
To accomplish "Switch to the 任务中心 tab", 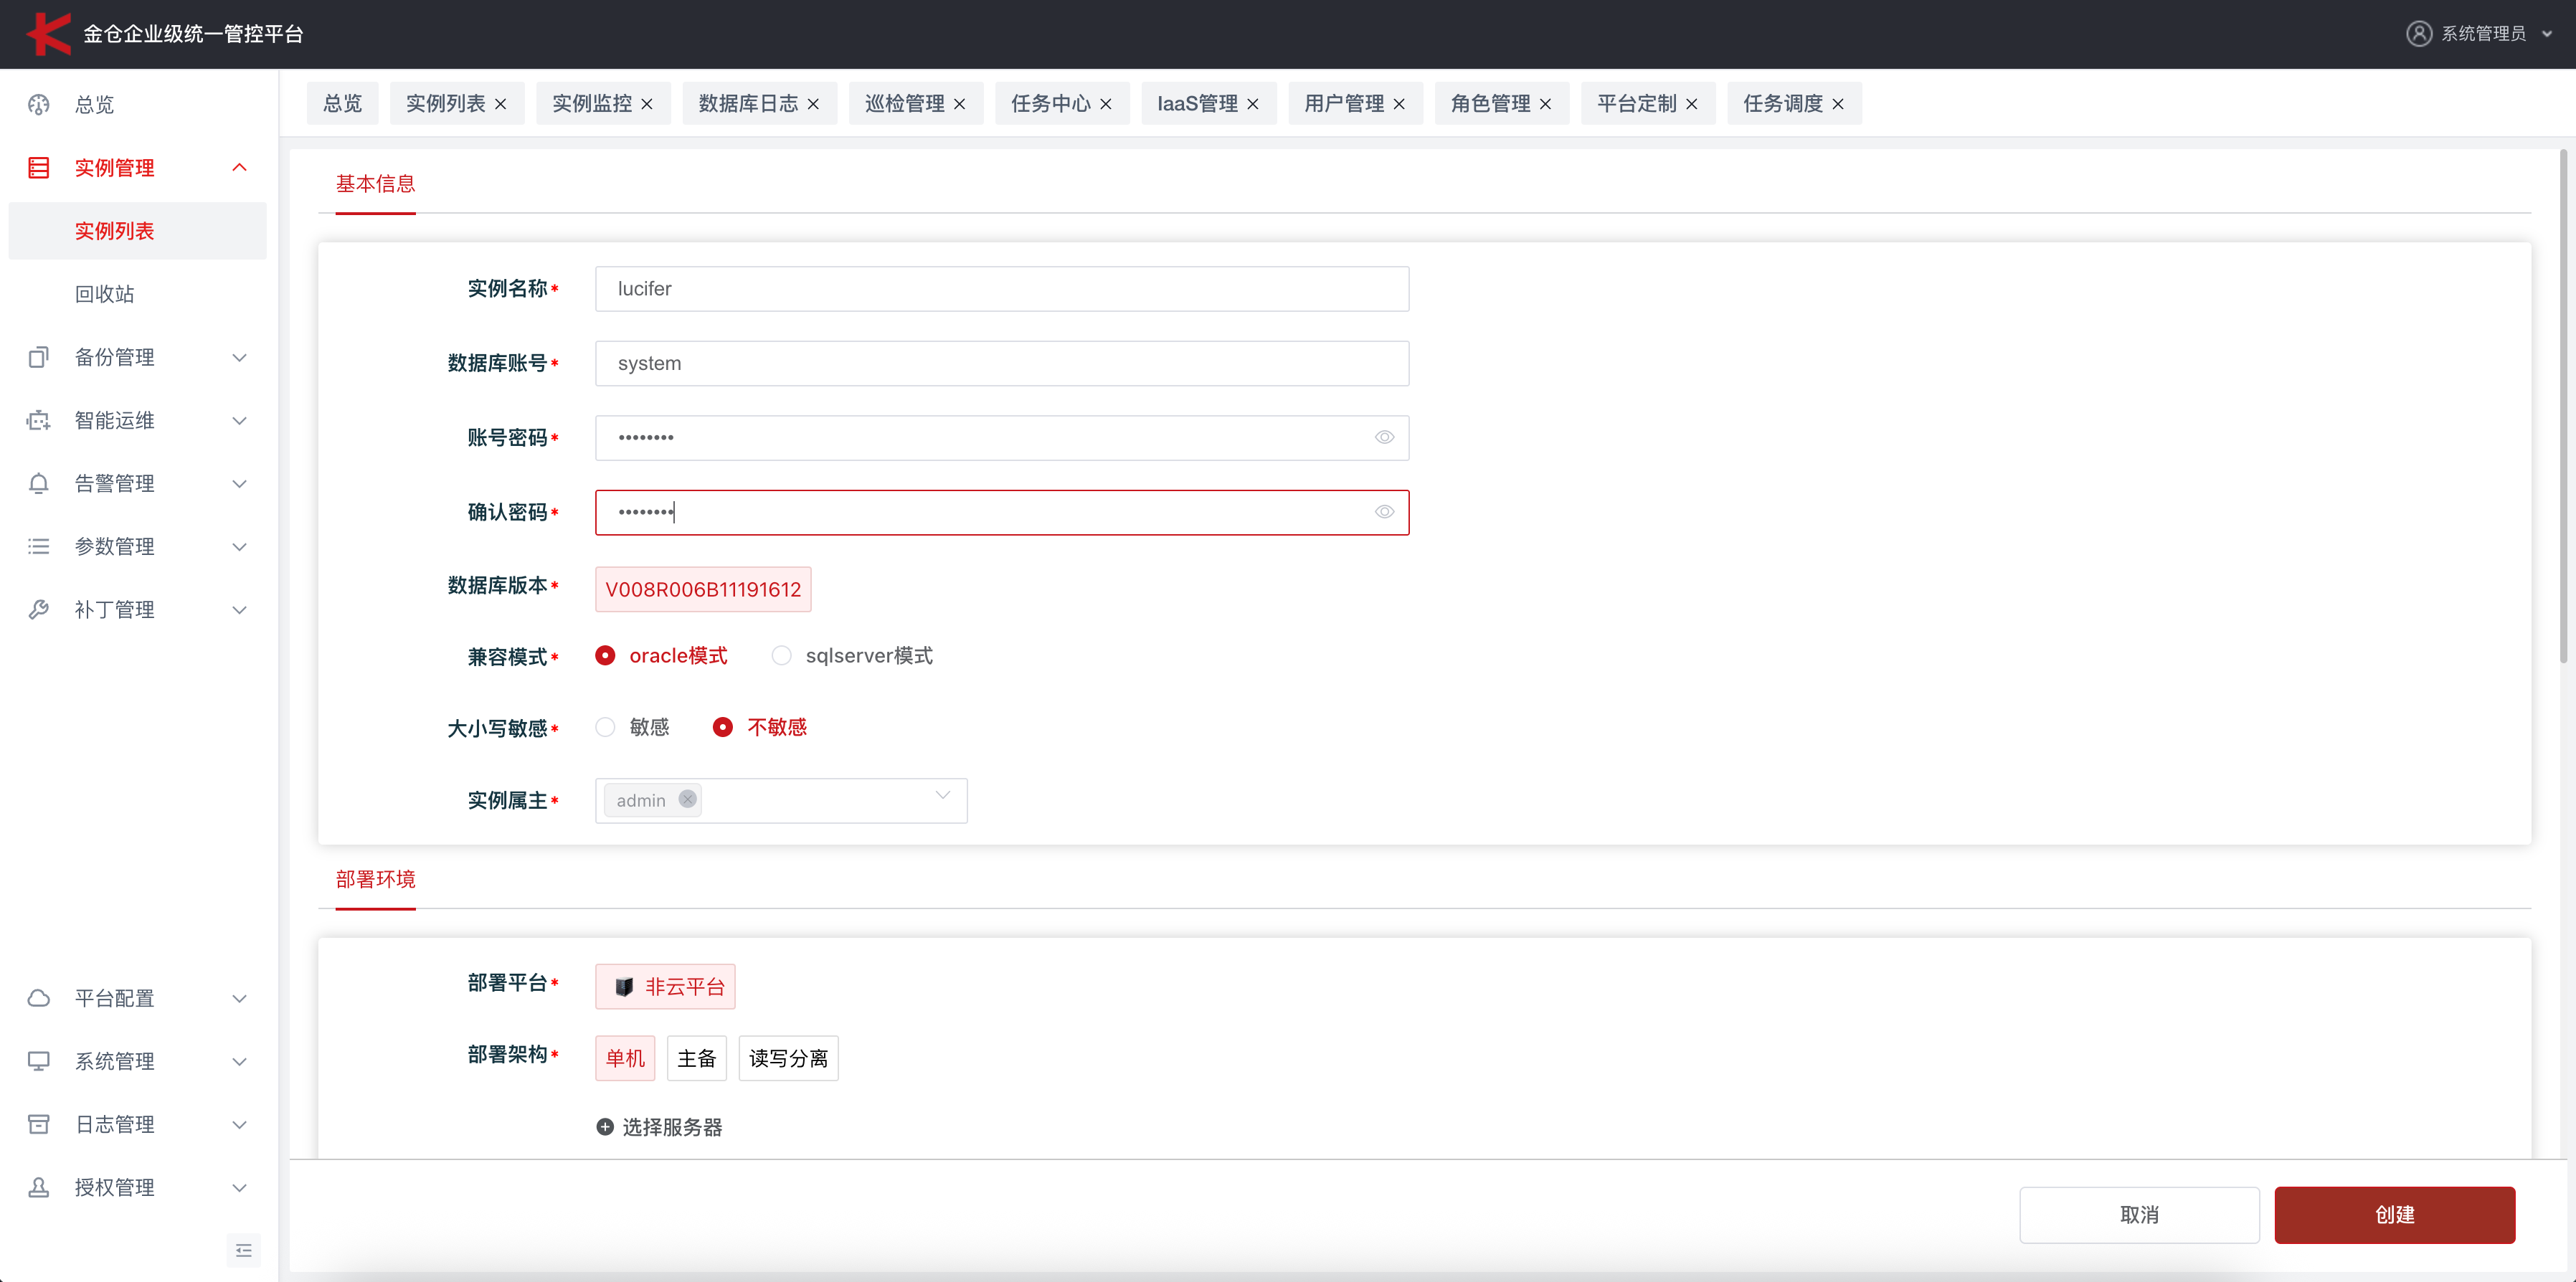I will pos(1050,104).
